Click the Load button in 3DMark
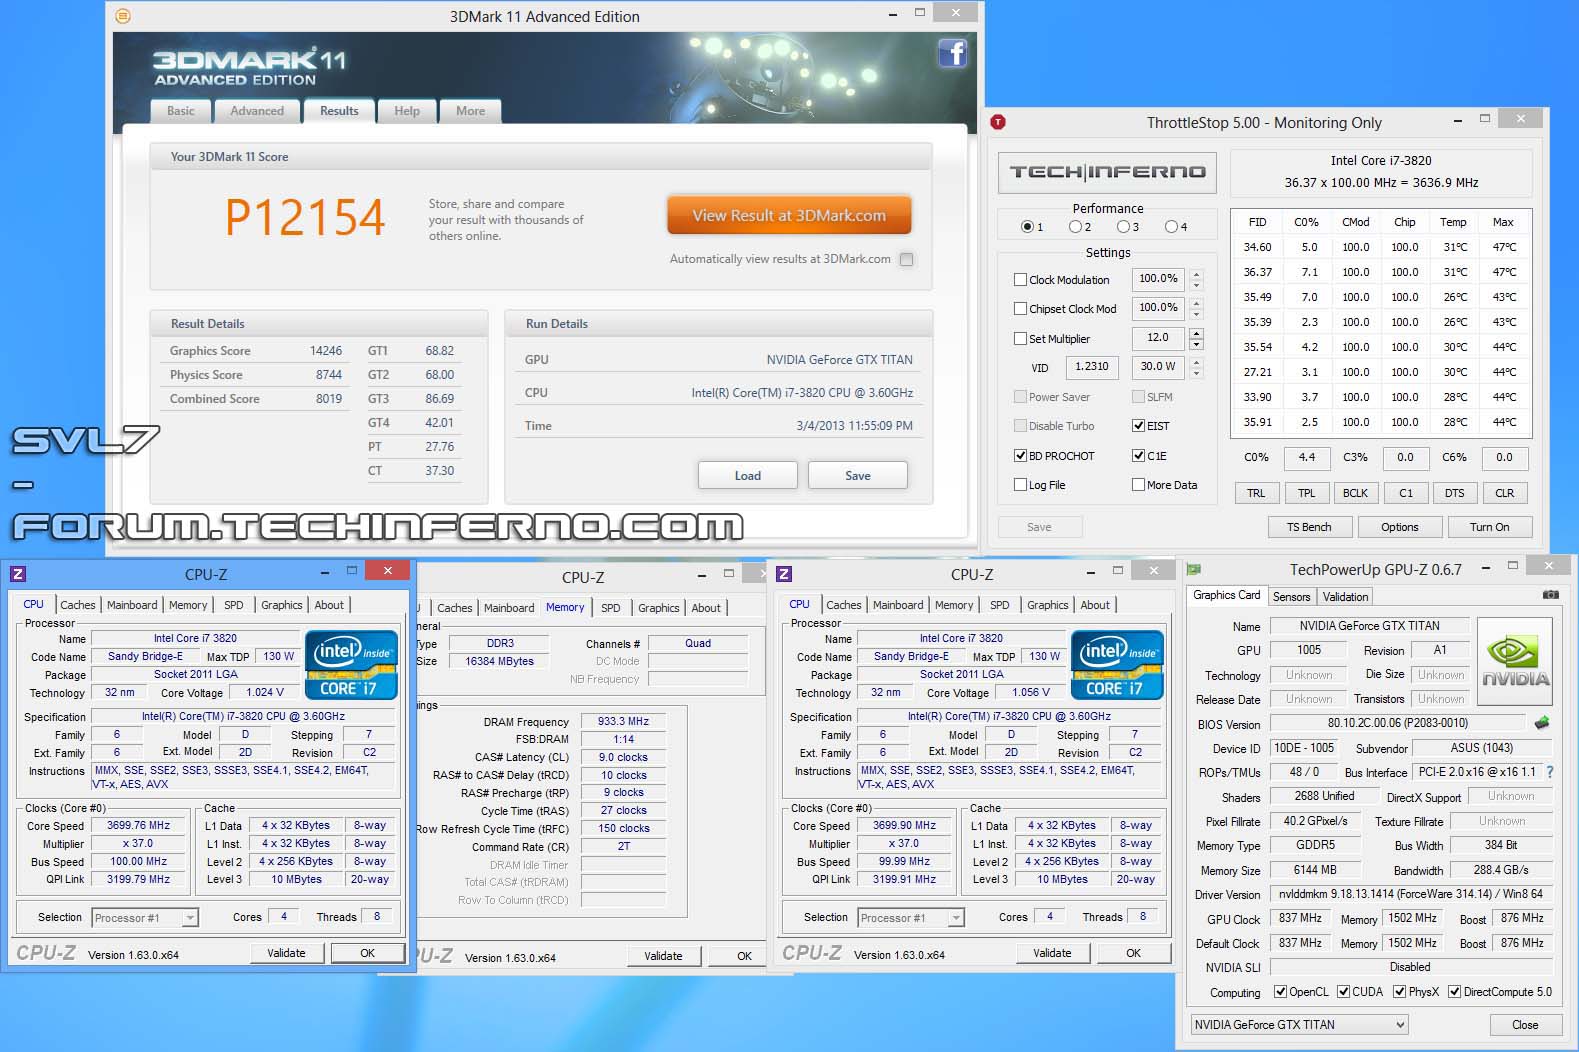 pos(747,476)
